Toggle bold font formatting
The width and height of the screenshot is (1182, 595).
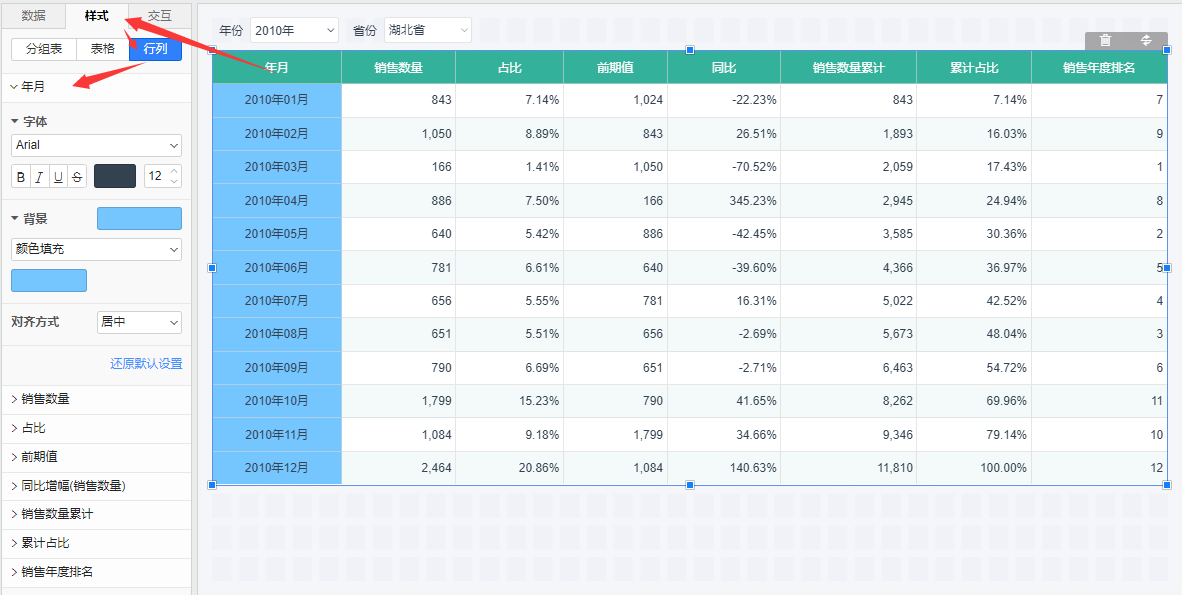(x=21, y=177)
